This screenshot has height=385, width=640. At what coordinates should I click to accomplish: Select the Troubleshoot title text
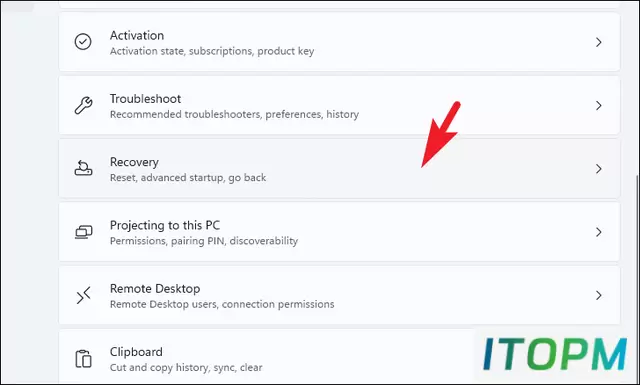click(145, 99)
